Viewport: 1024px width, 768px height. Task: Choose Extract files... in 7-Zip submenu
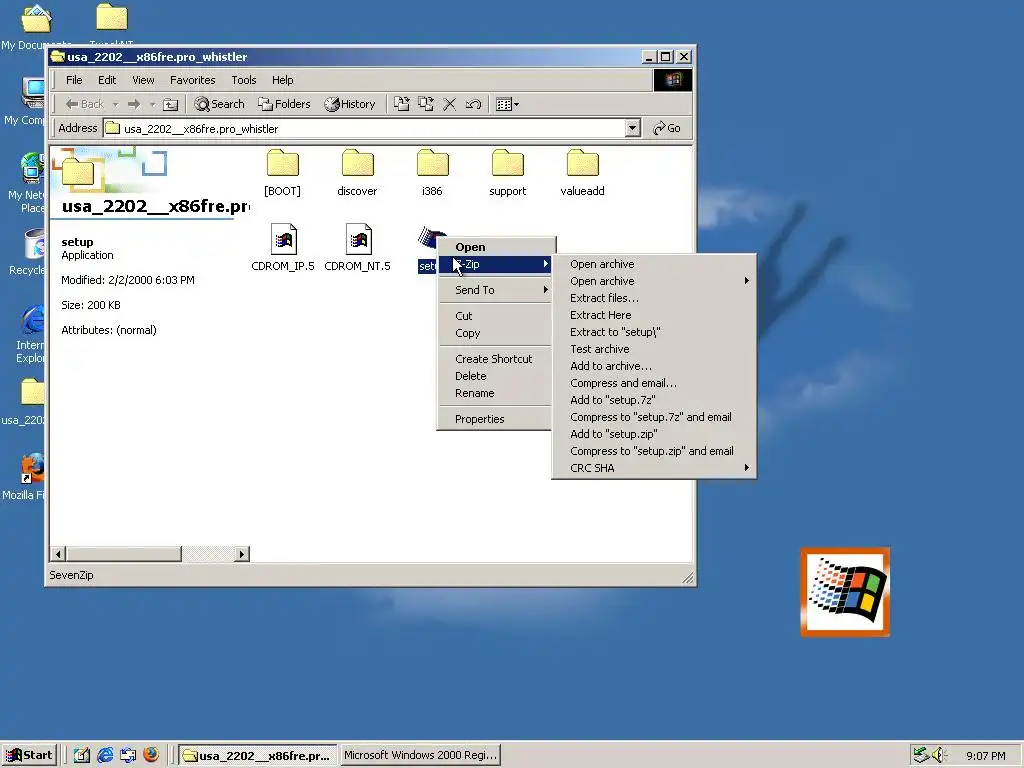point(654,298)
